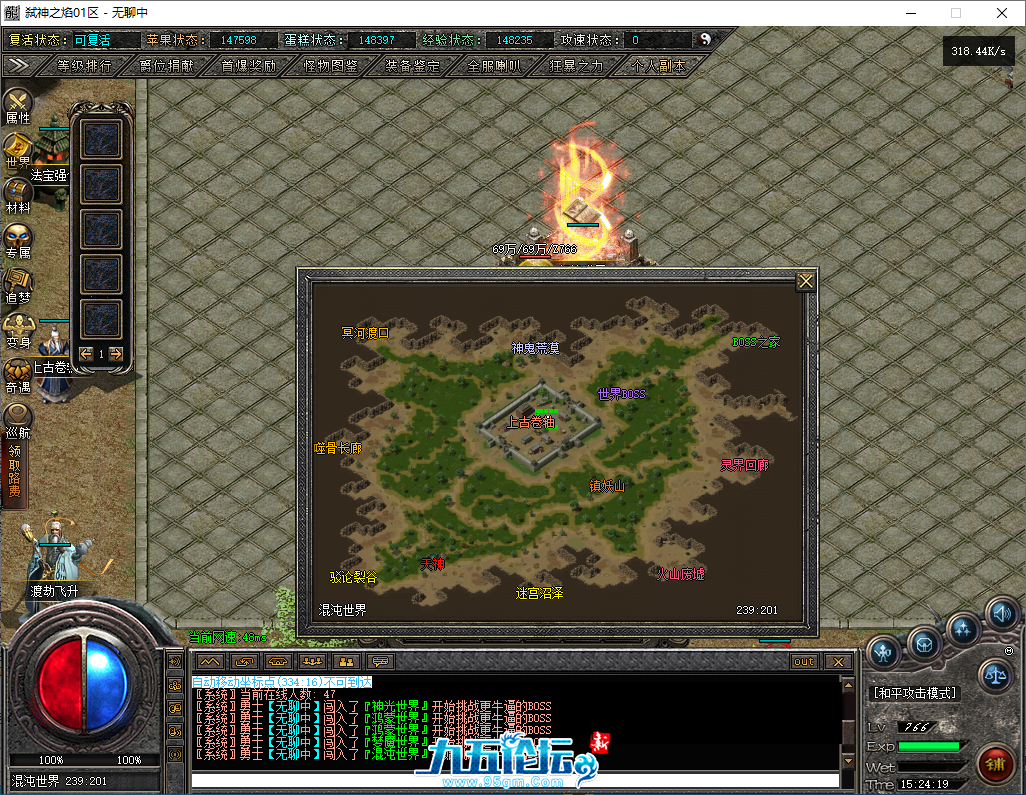Toggle the 和平攻击模式 attack mode label
The width and height of the screenshot is (1026, 795).
914,693
